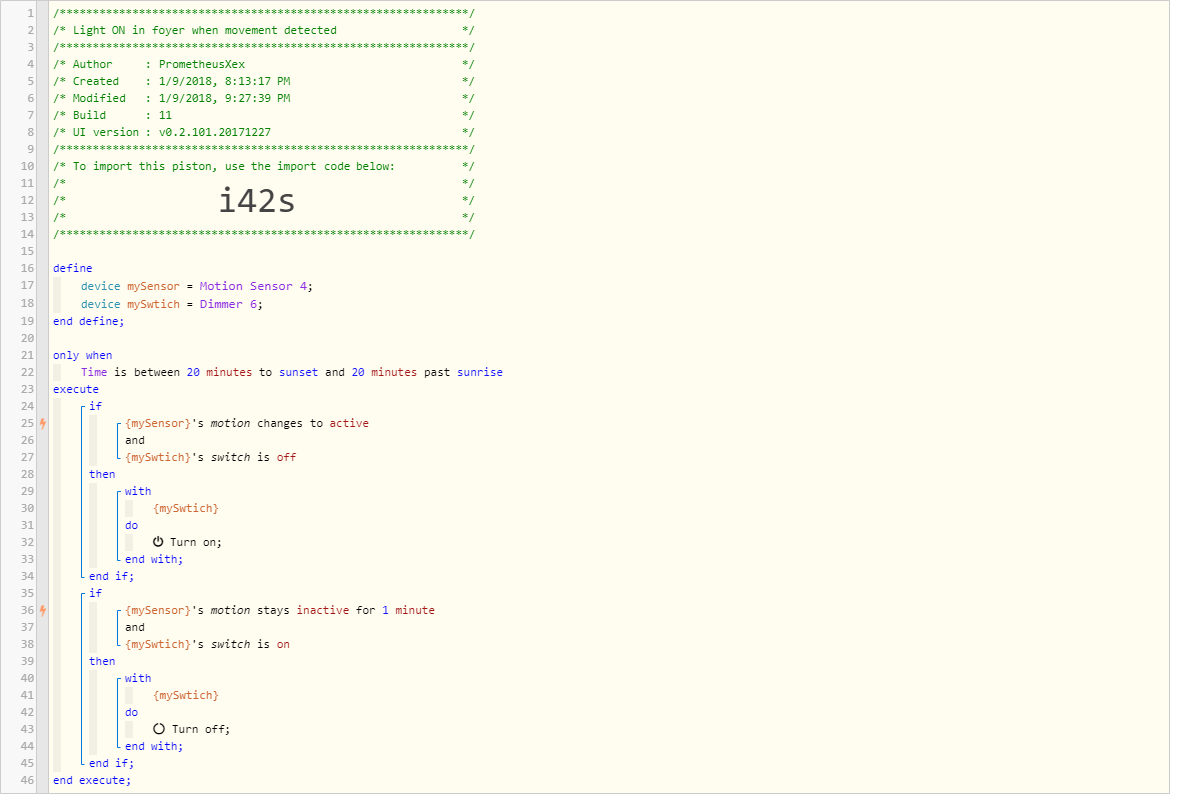Click the and operator on line 37

pos(134,628)
